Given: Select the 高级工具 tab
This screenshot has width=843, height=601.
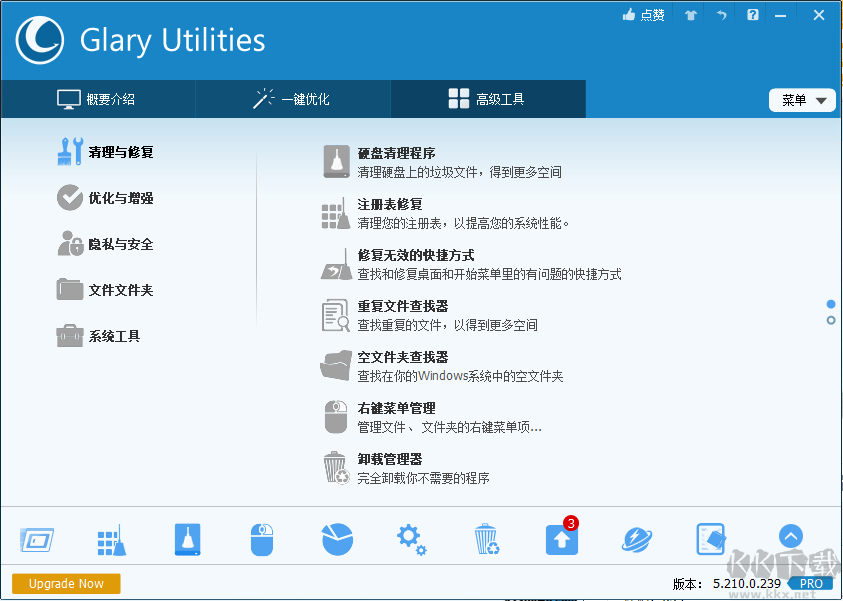Looking at the screenshot, I should pos(488,99).
